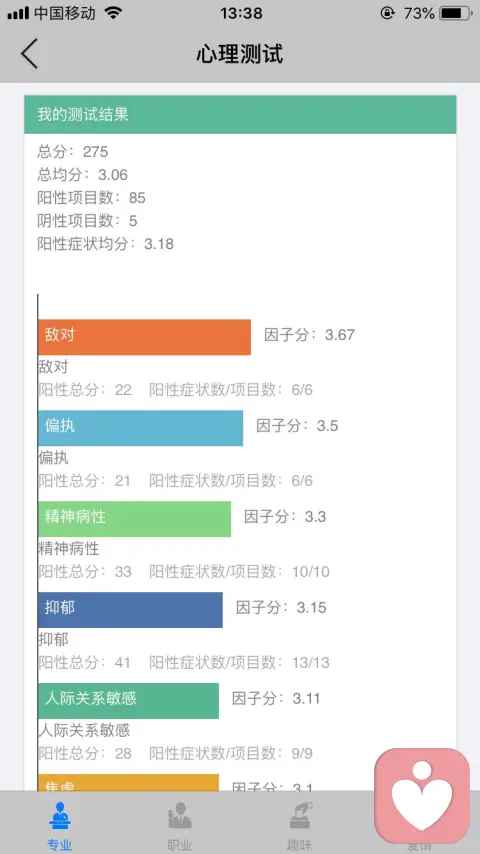The height and width of the screenshot is (854, 480).
Task: Click the 心理测试 page title
Action: click(240, 54)
